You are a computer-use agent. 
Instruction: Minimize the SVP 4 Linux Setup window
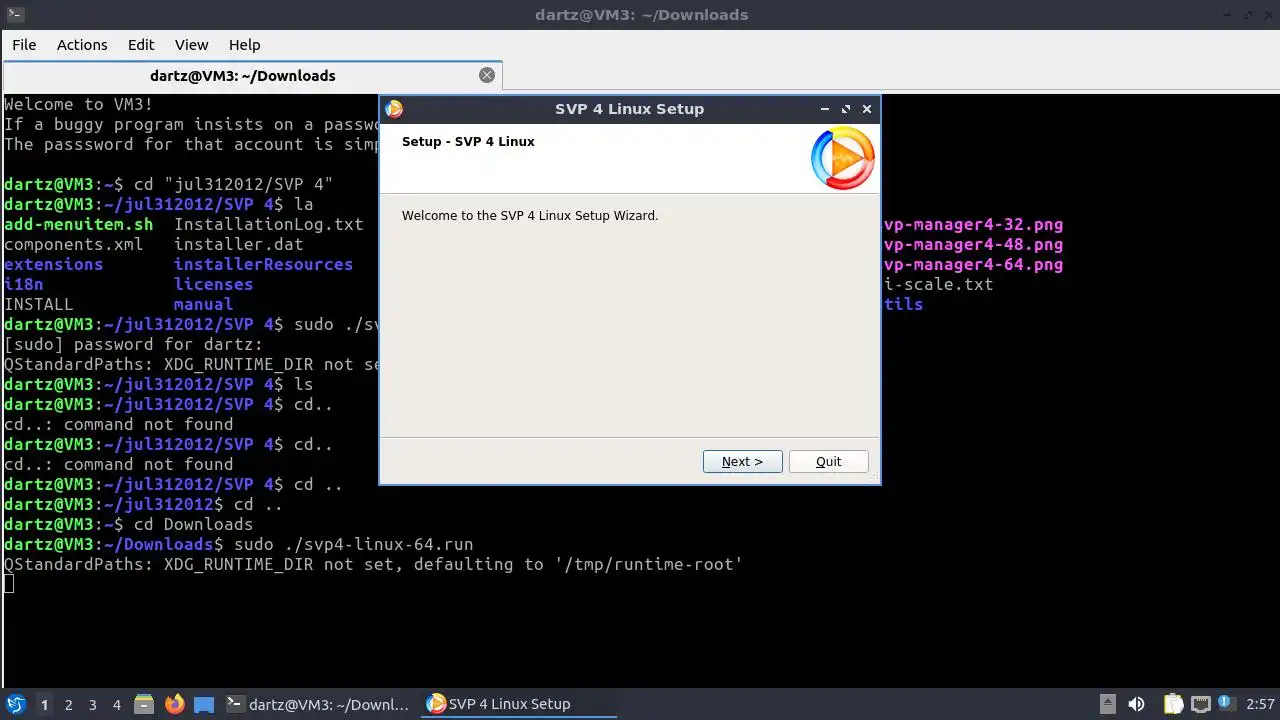point(825,109)
